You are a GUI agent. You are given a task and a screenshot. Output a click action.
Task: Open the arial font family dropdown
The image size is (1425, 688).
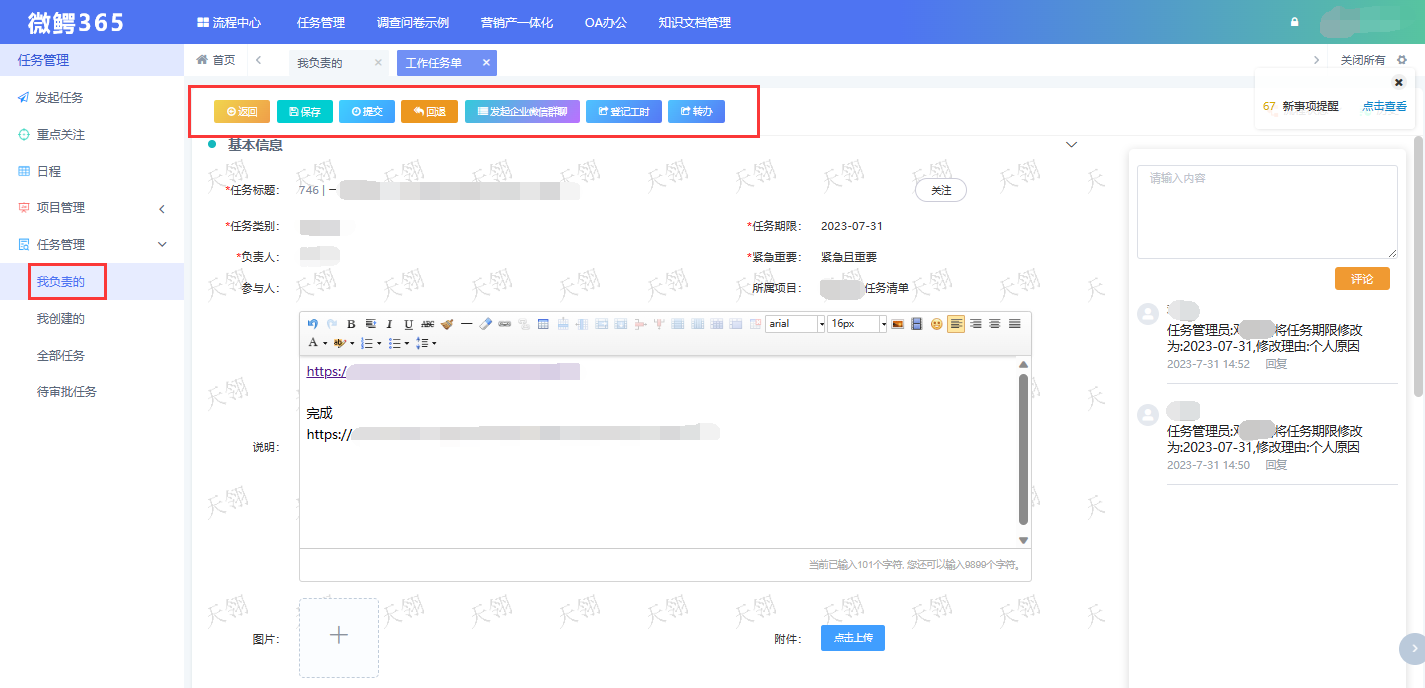796,324
